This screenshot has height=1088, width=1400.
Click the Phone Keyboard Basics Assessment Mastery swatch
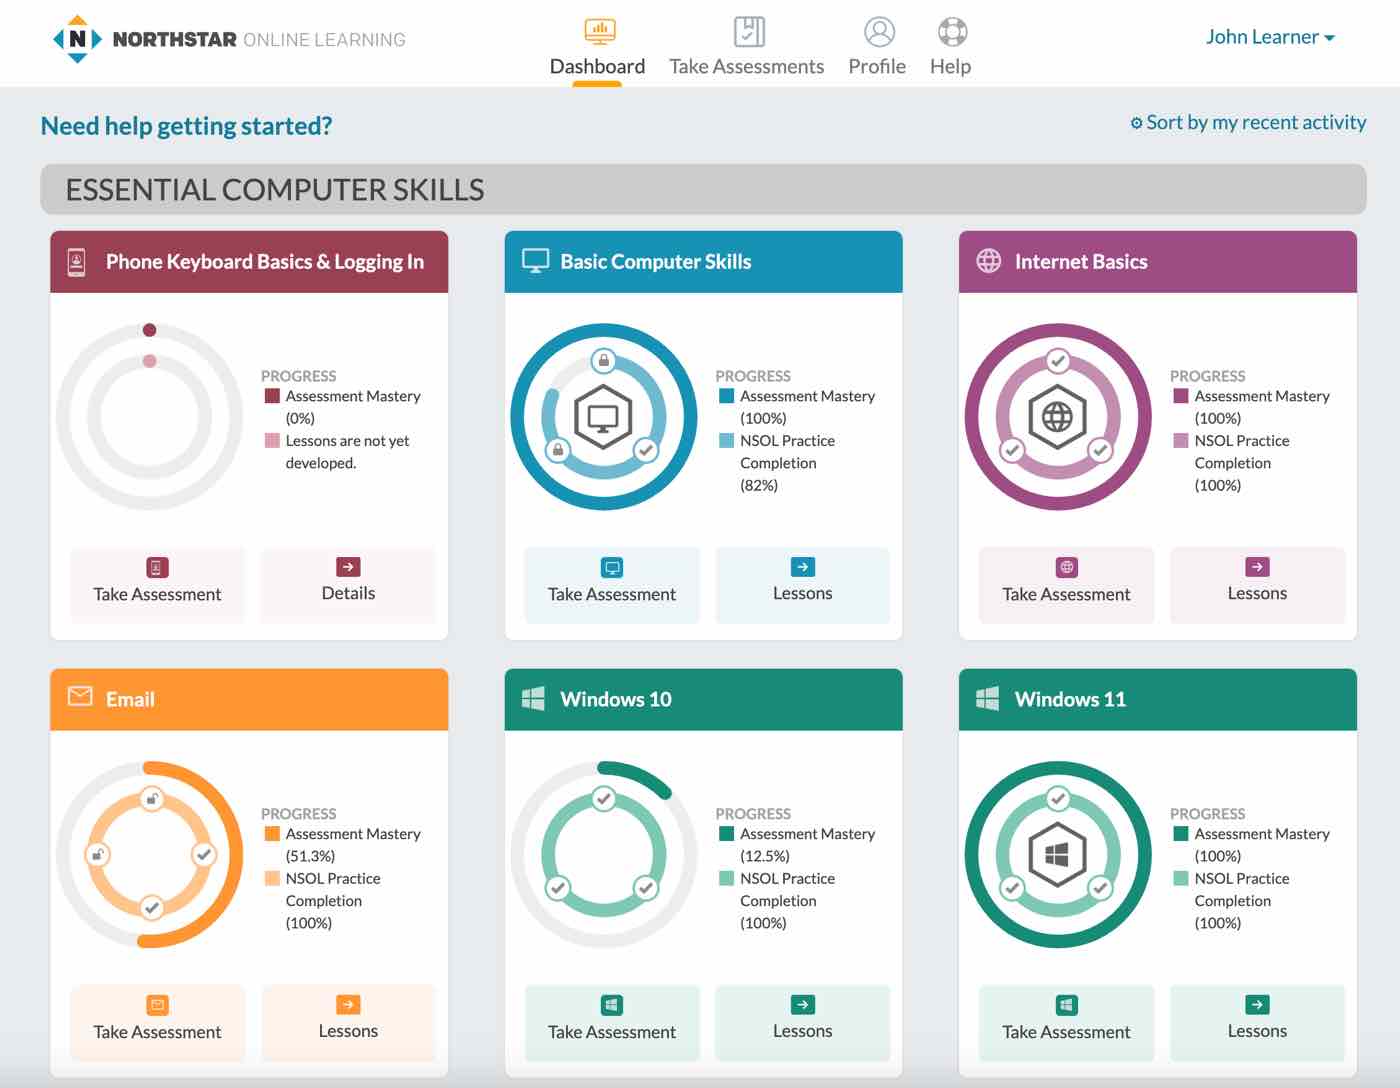[272, 396]
